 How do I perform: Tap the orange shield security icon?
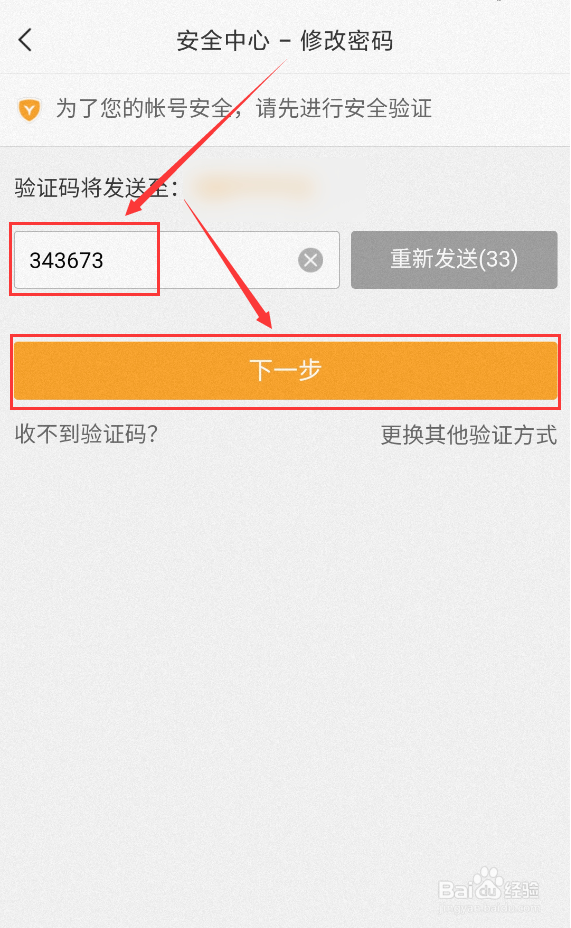[29, 109]
